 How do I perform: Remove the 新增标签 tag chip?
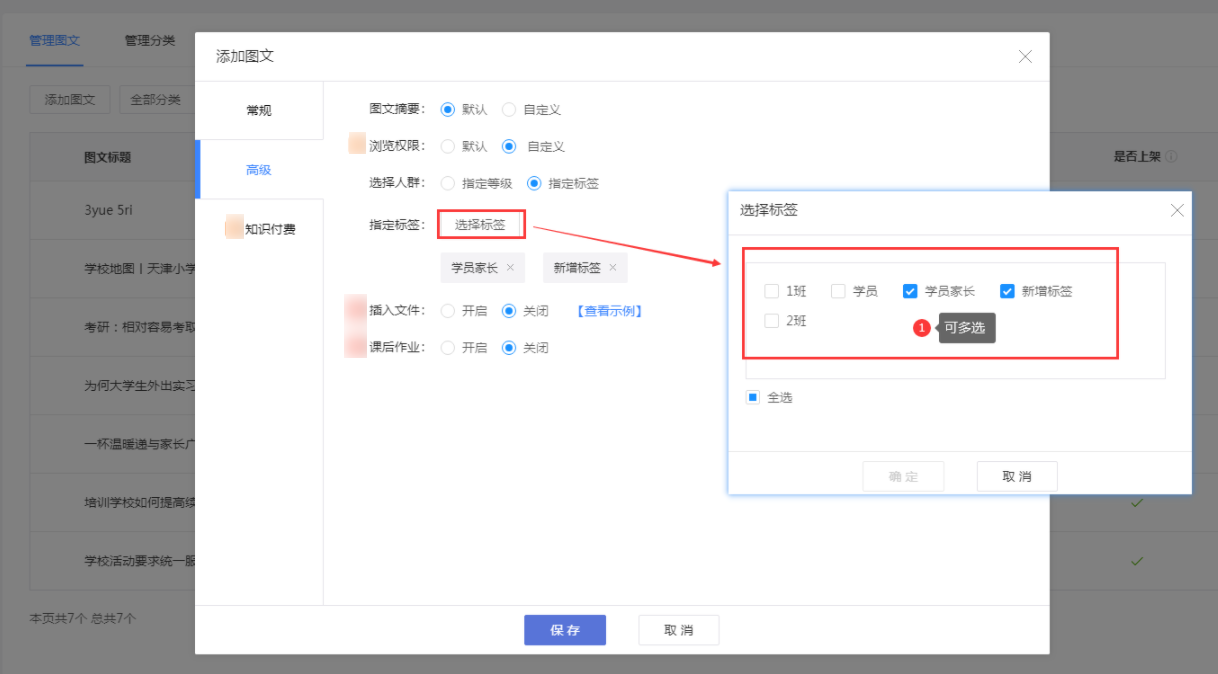click(612, 268)
